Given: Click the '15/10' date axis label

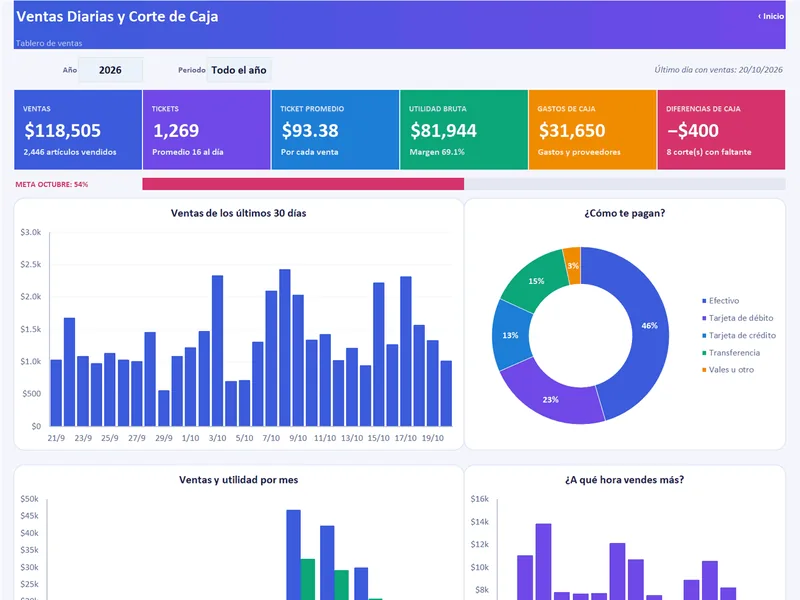Looking at the screenshot, I should click(379, 438).
